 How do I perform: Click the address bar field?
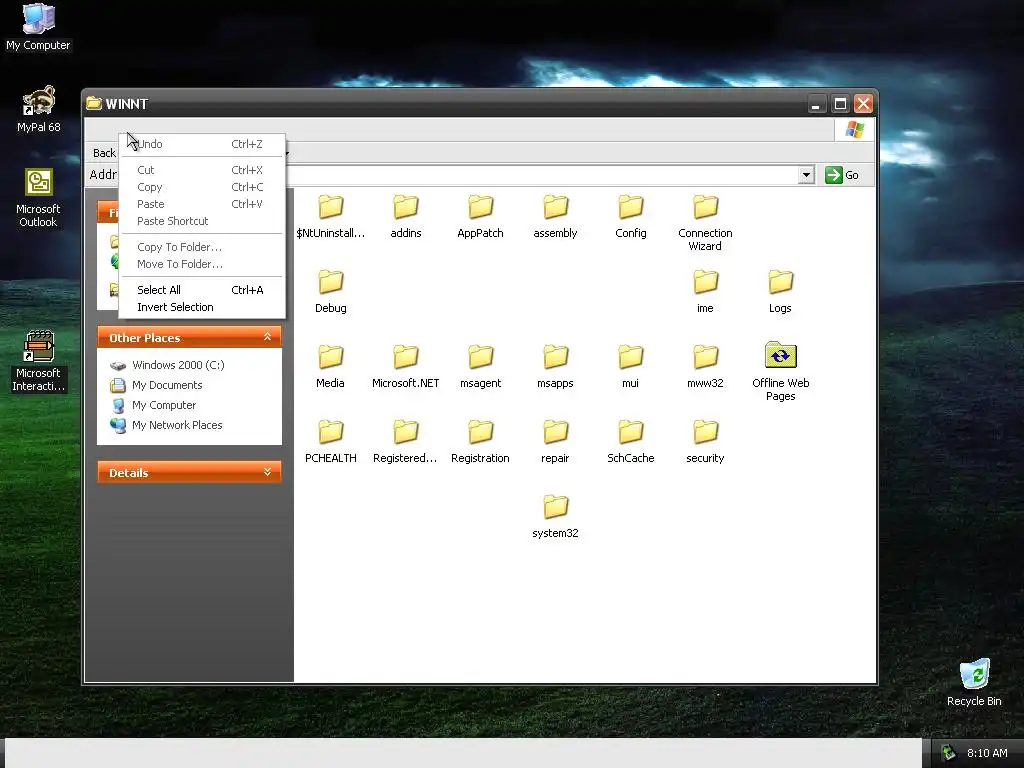point(542,175)
